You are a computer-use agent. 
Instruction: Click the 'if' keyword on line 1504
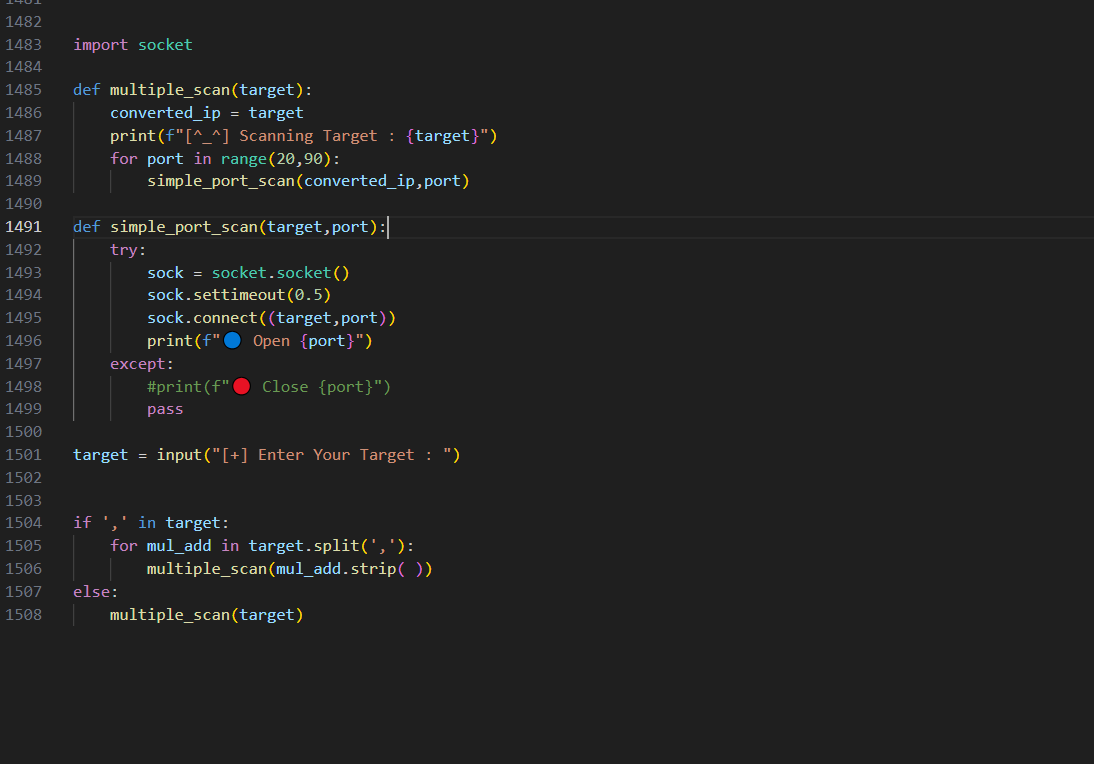tap(82, 523)
